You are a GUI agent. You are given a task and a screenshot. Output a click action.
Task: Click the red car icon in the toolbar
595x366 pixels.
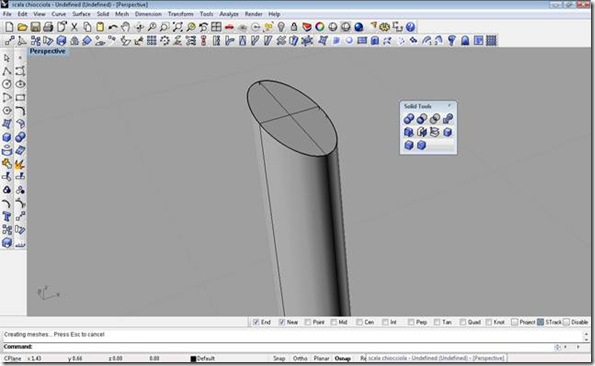point(229,27)
